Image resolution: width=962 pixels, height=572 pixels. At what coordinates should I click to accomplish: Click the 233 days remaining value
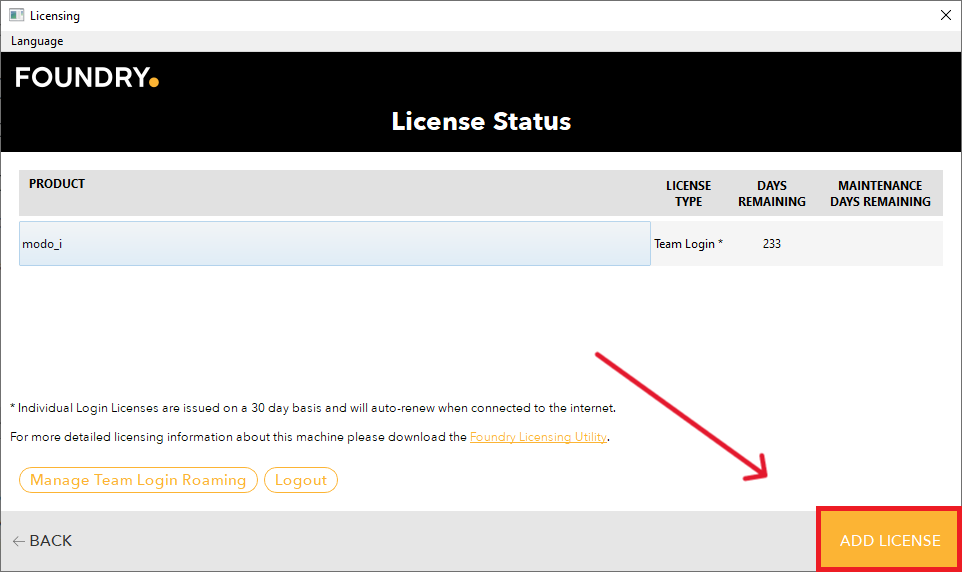click(771, 244)
